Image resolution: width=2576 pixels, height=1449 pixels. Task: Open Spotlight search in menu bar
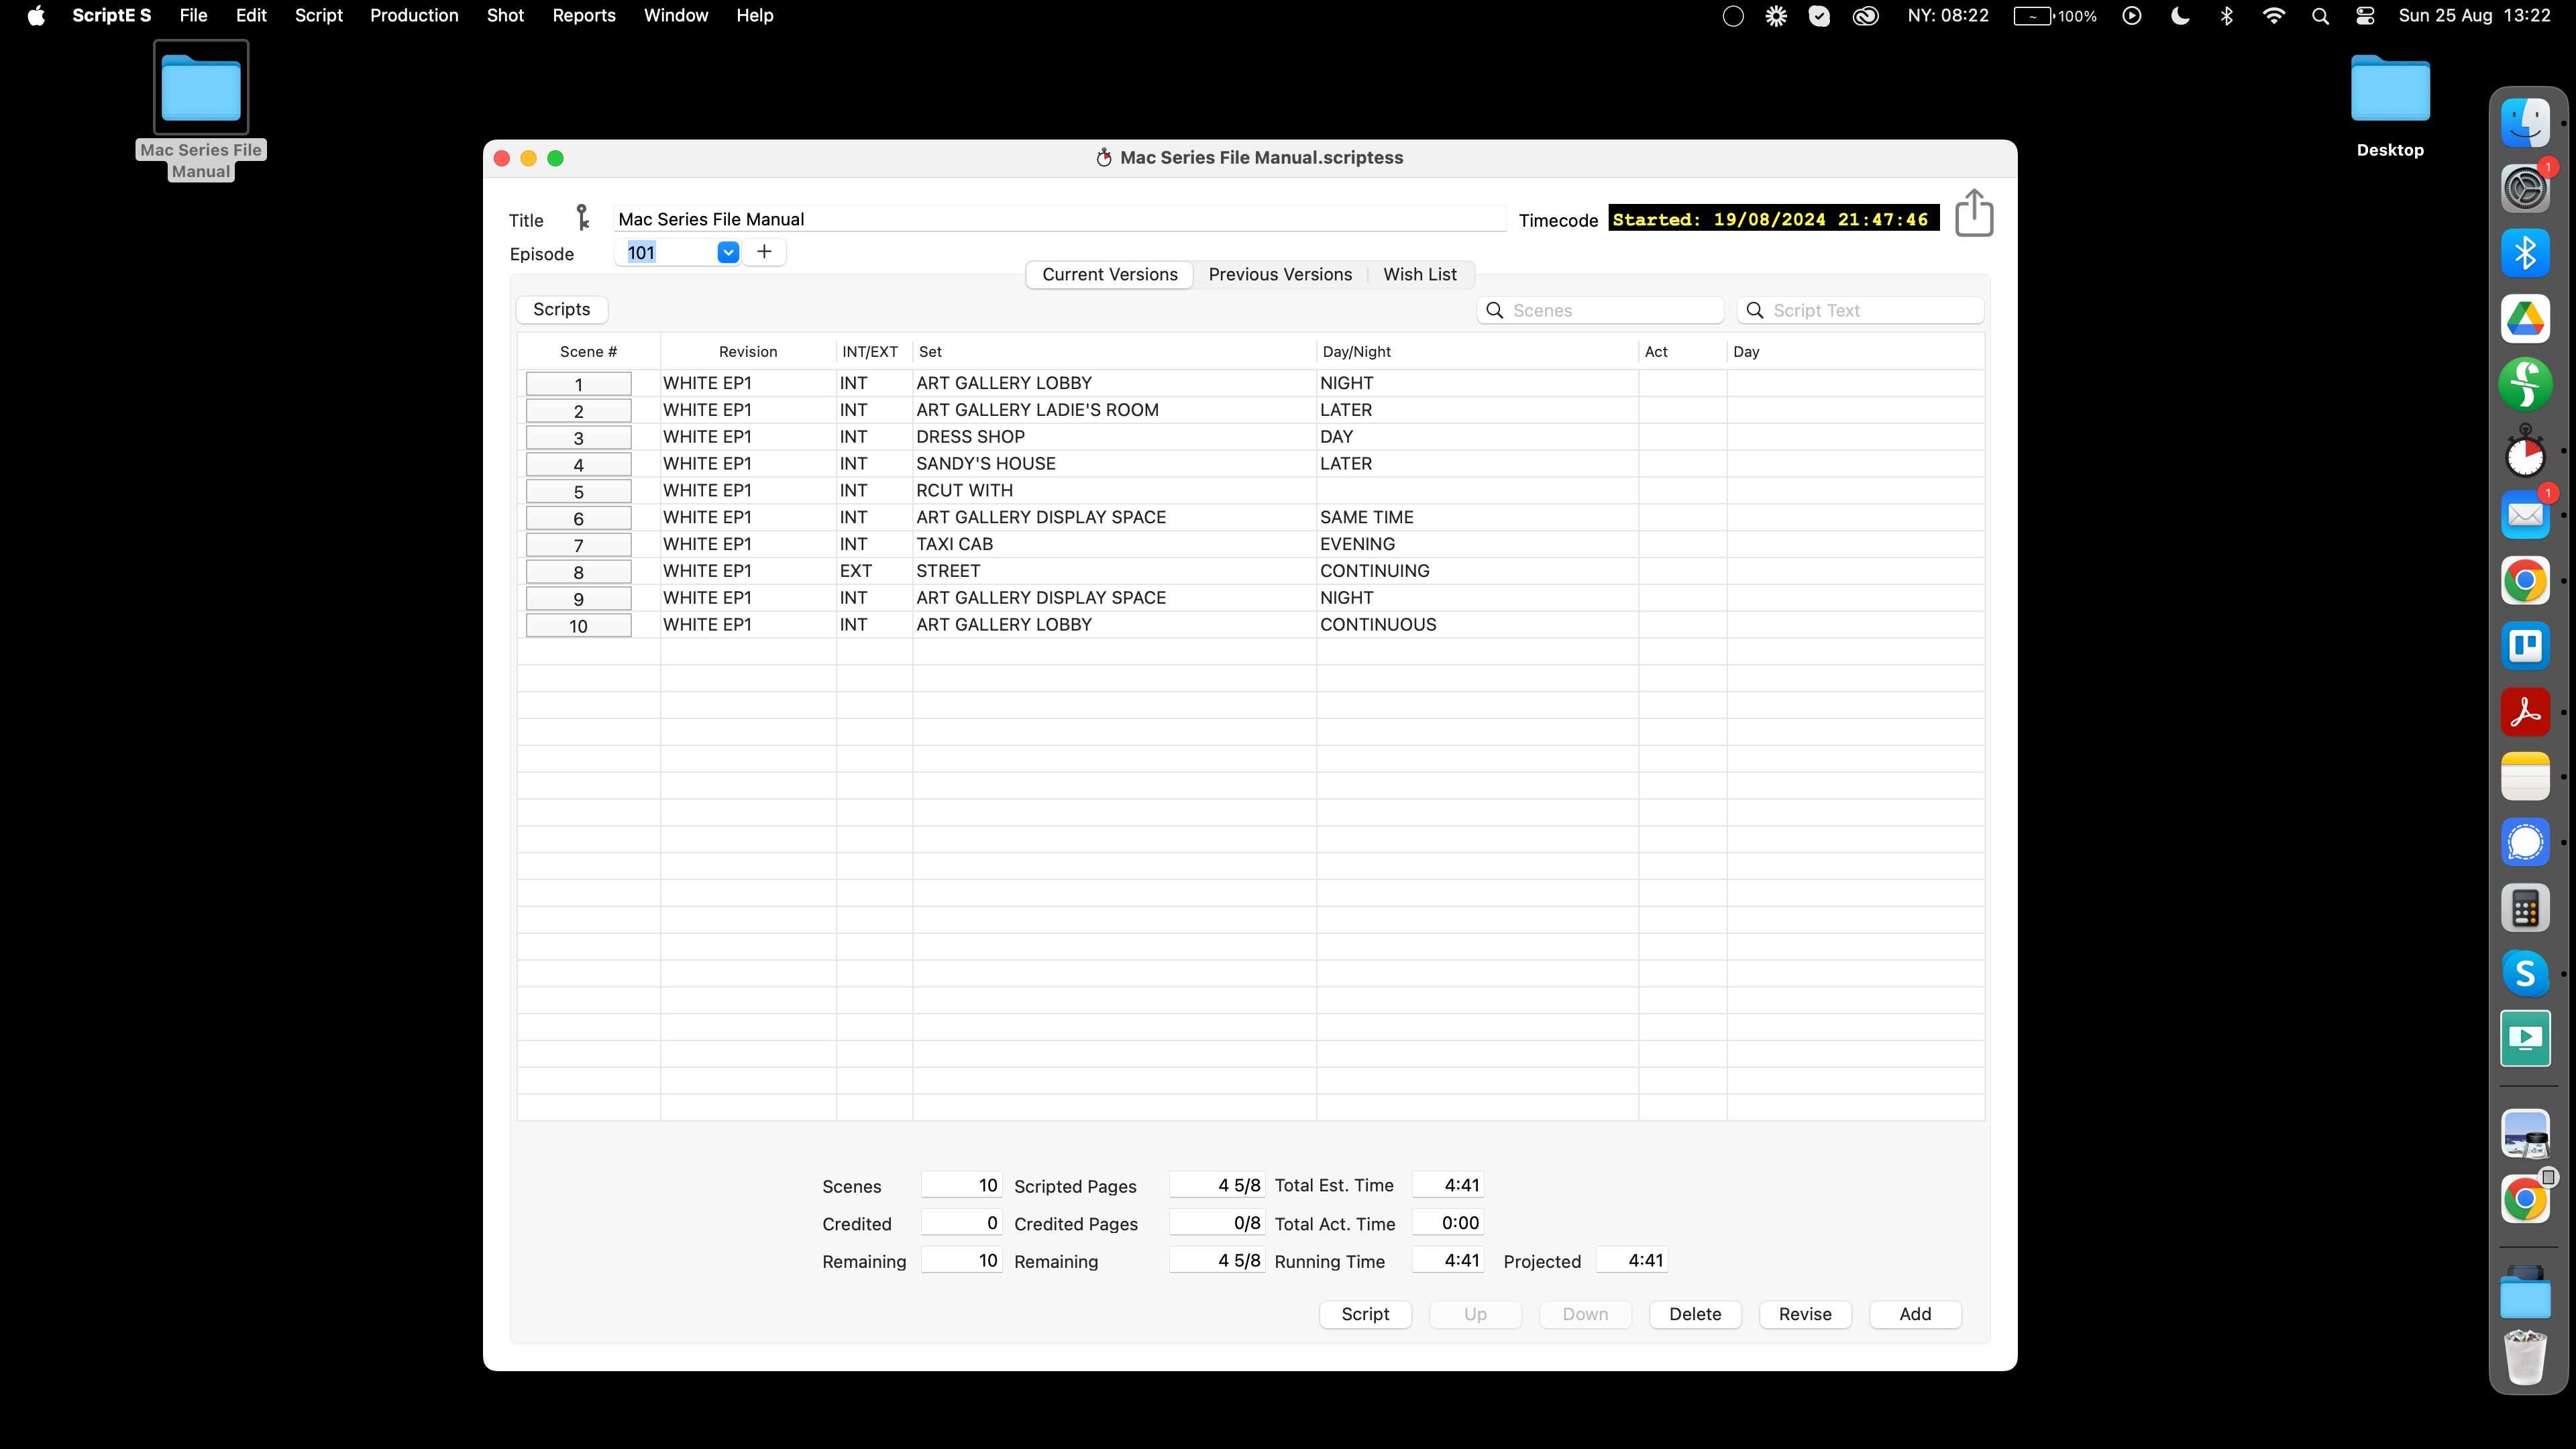(x=2320, y=16)
